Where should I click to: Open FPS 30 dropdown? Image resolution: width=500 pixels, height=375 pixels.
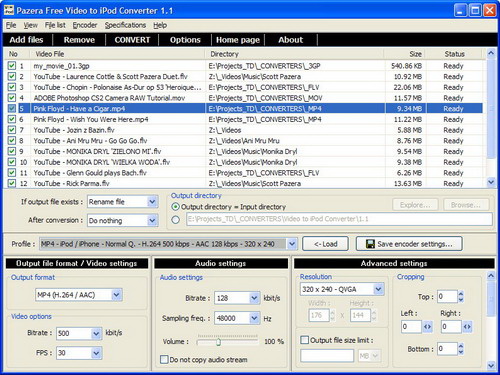(96, 353)
